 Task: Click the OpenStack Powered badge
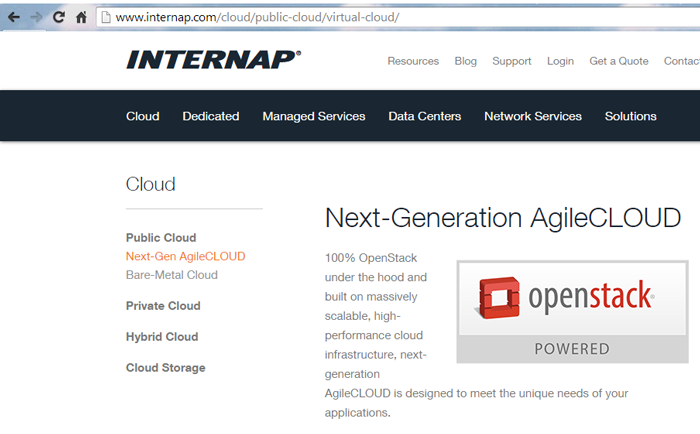click(x=572, y=312)
